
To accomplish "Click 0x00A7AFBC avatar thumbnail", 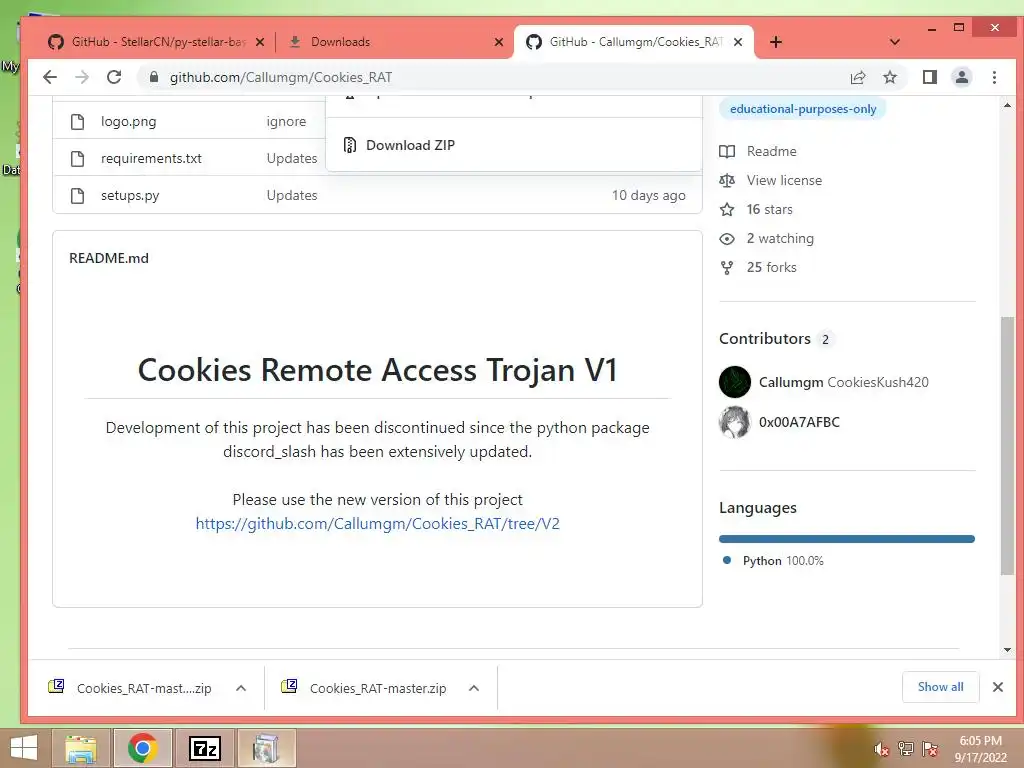I will [x=735, y=422].
